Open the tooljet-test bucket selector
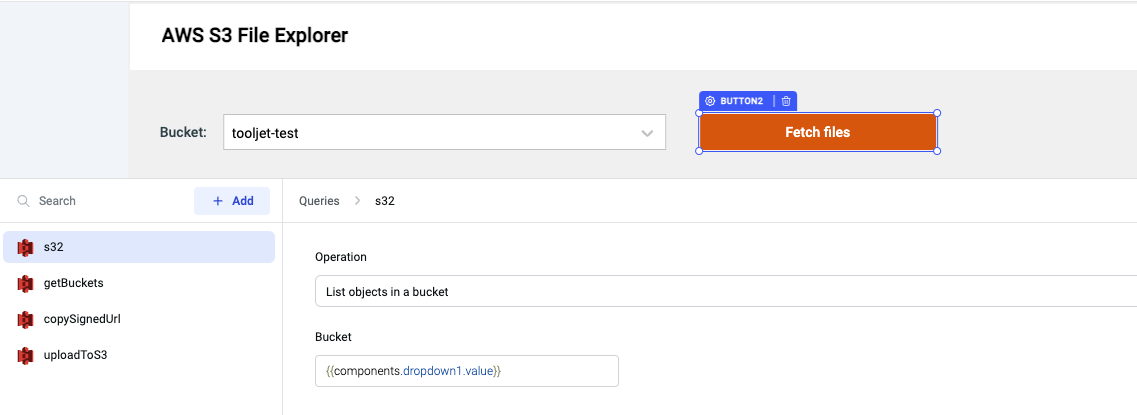Viewport: 1137px width, 415px height. click(430, 133)
